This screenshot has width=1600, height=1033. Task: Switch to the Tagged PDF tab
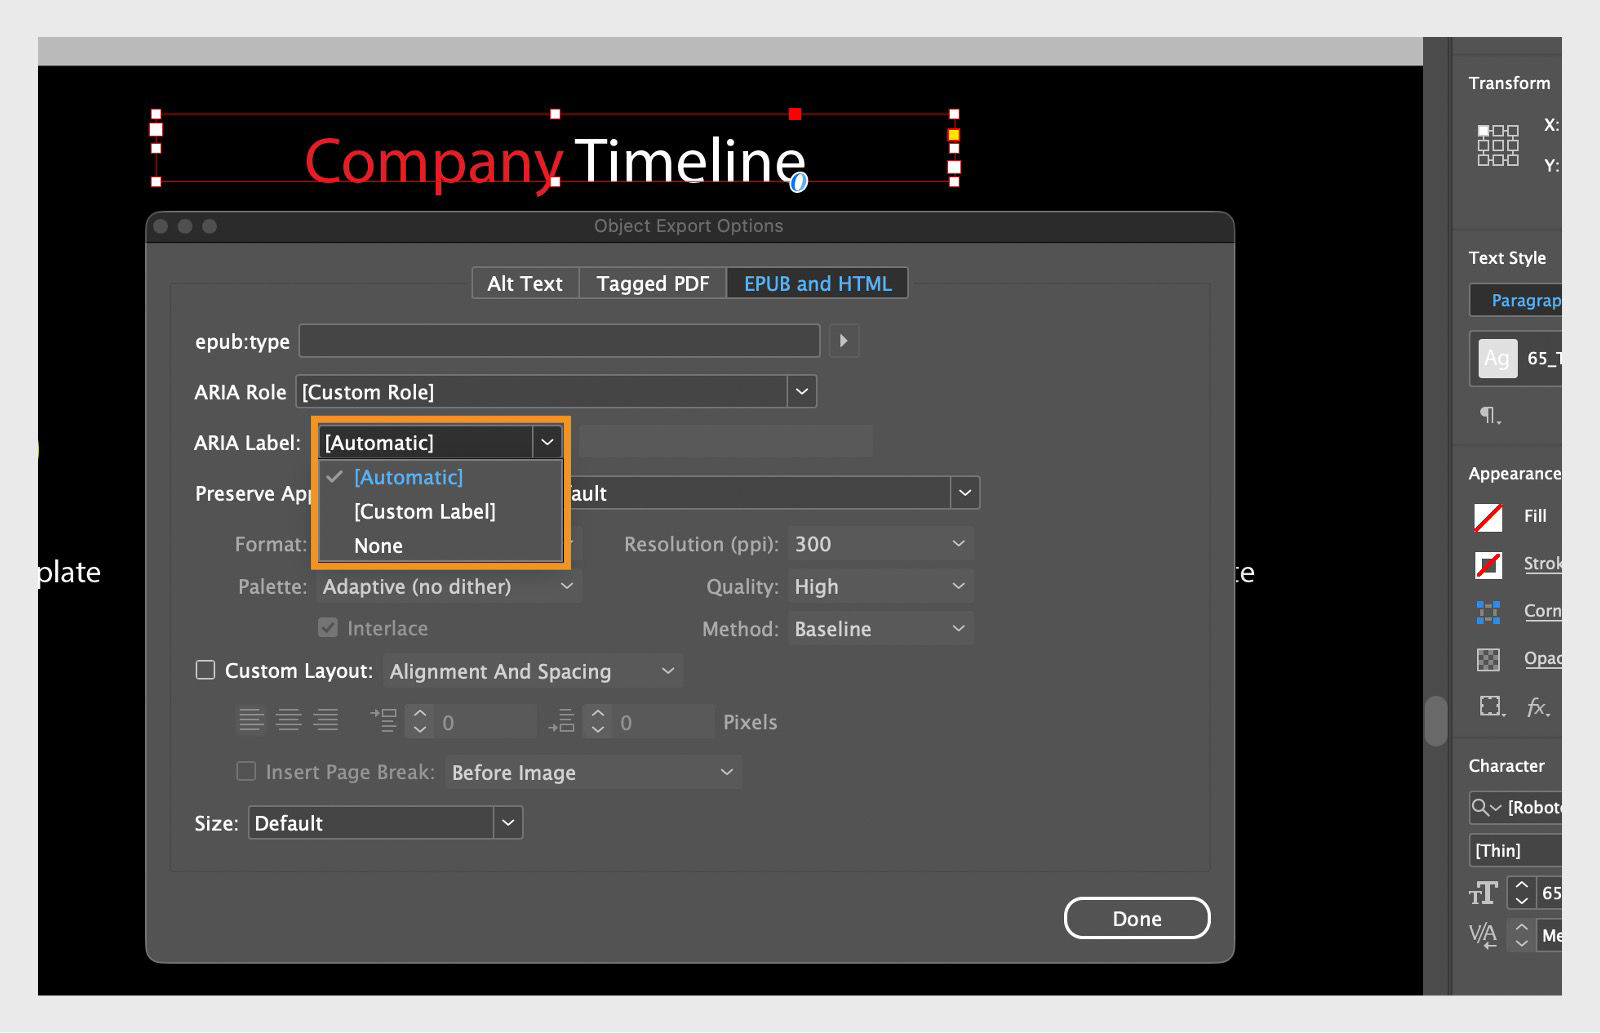[x=652, y=283]
